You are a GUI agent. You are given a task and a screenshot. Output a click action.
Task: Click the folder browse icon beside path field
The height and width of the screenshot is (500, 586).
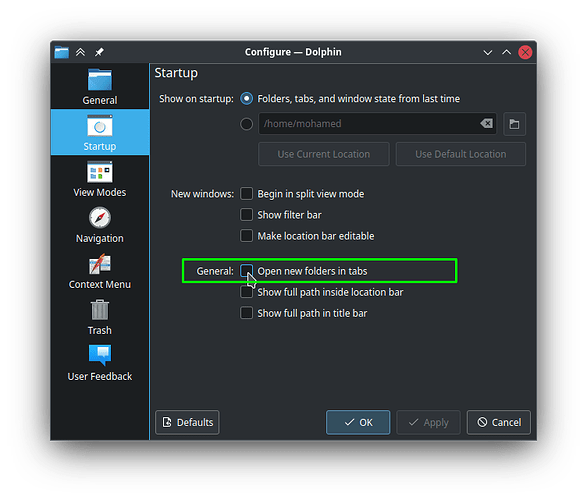514,124
